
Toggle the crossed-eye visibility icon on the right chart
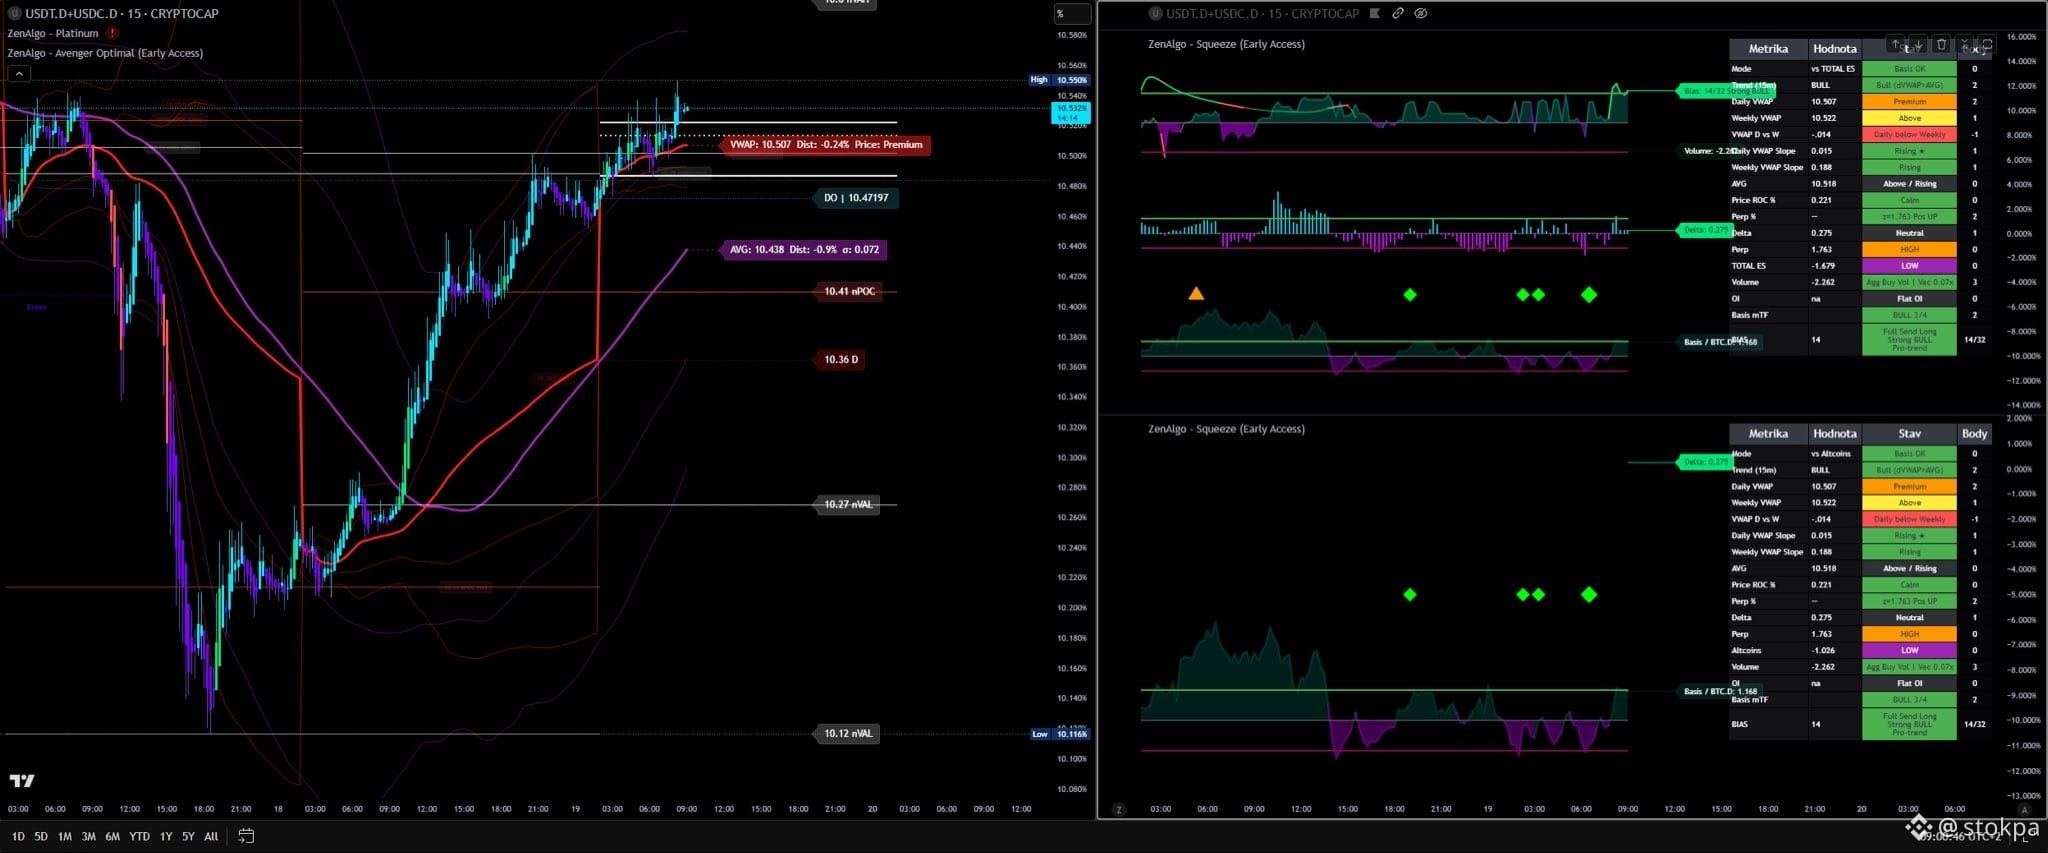(1421, 14)
